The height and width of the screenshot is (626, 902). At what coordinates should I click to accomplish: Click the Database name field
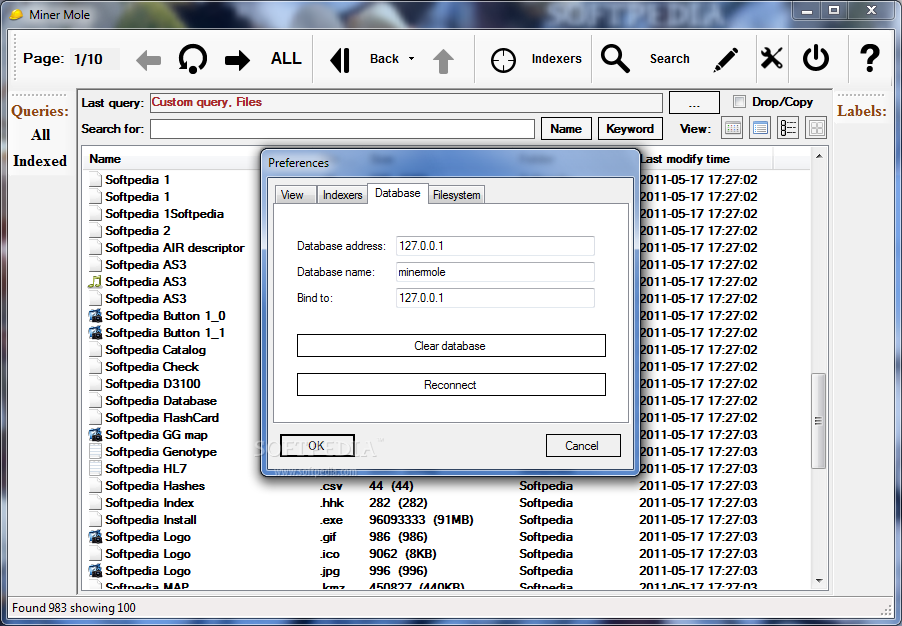coord(495,272)
